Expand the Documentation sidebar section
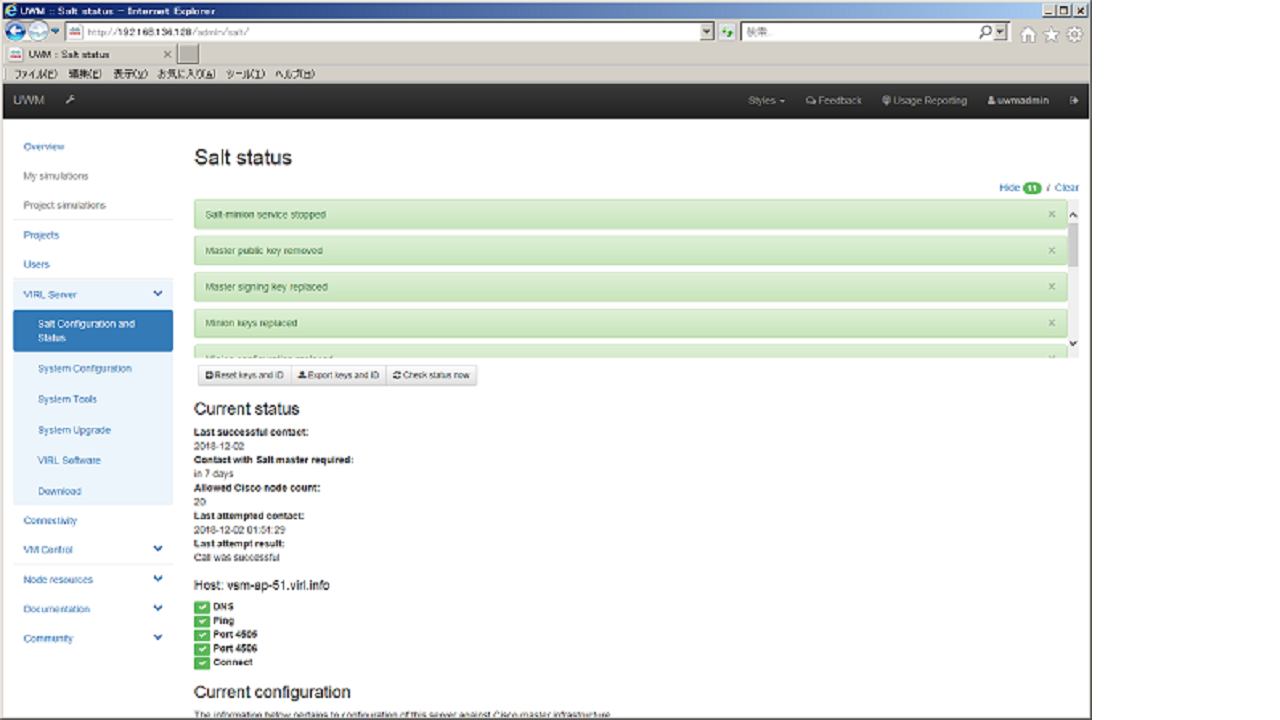This screenshot has height=720, width=1280. pyautogui.click(x=157, y=608)
